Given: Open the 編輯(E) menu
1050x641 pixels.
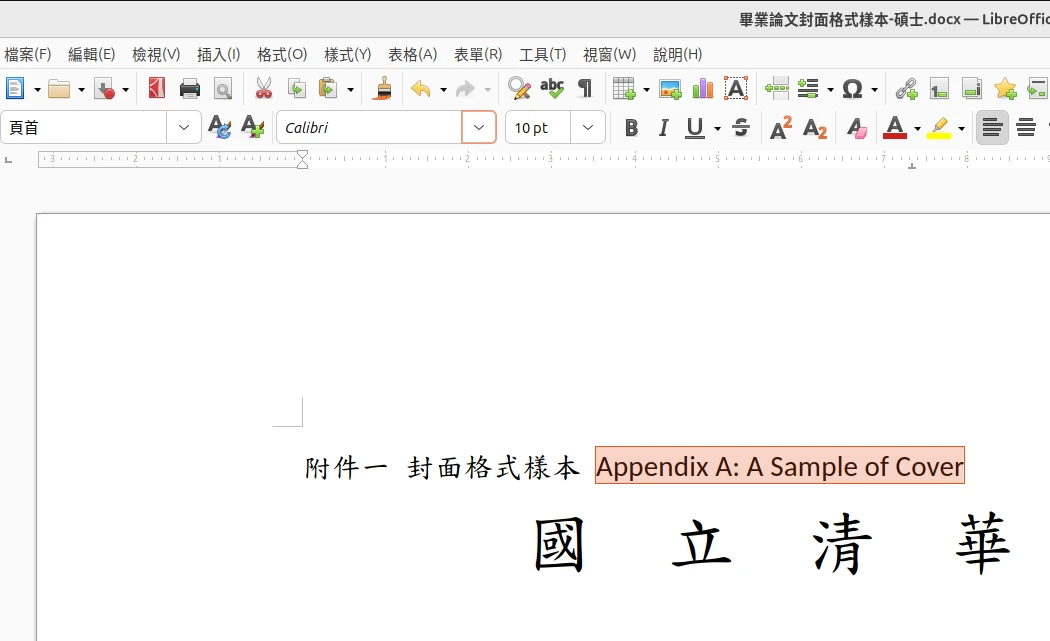Looking at the screenshot, I should (92, 54).
